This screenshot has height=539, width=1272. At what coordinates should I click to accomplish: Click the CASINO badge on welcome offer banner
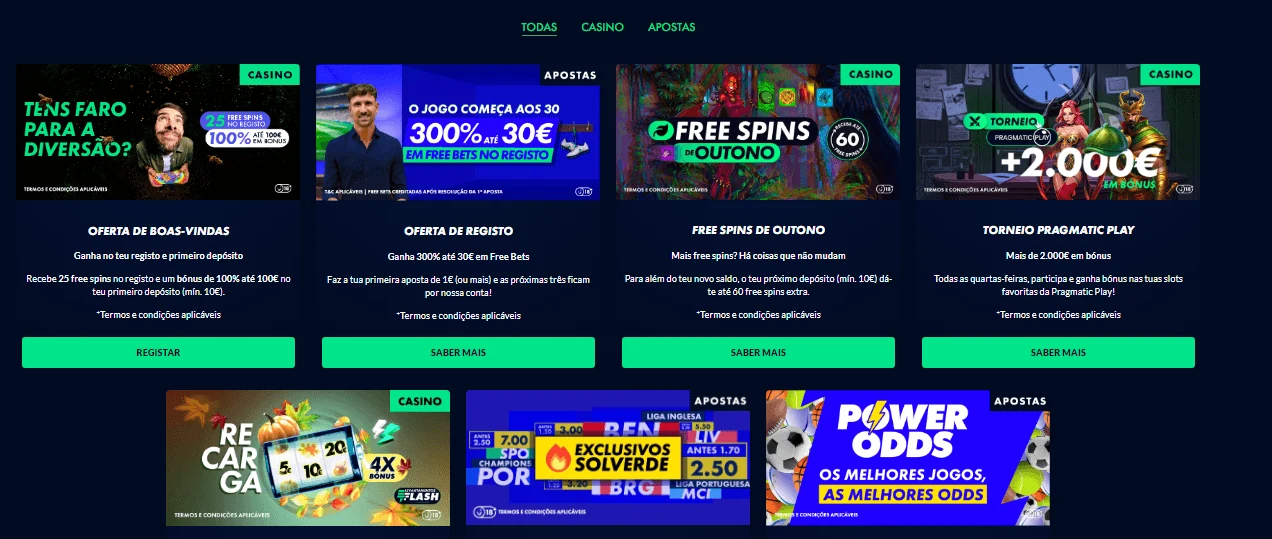(270, 75)
